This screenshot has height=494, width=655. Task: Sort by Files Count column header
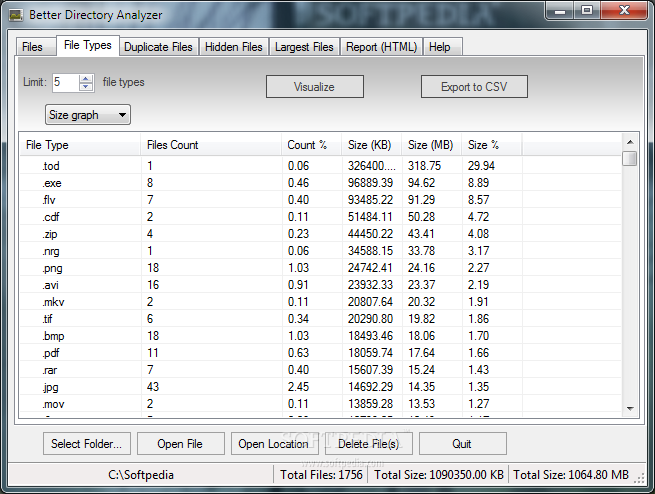(x=211, y=145)
